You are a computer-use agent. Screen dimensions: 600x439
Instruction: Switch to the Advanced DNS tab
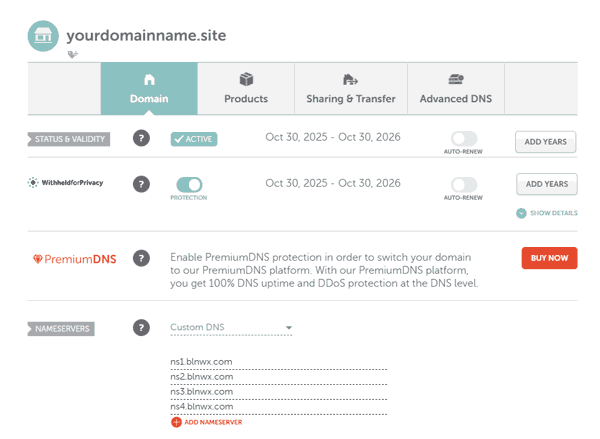(x=456, y=89)
